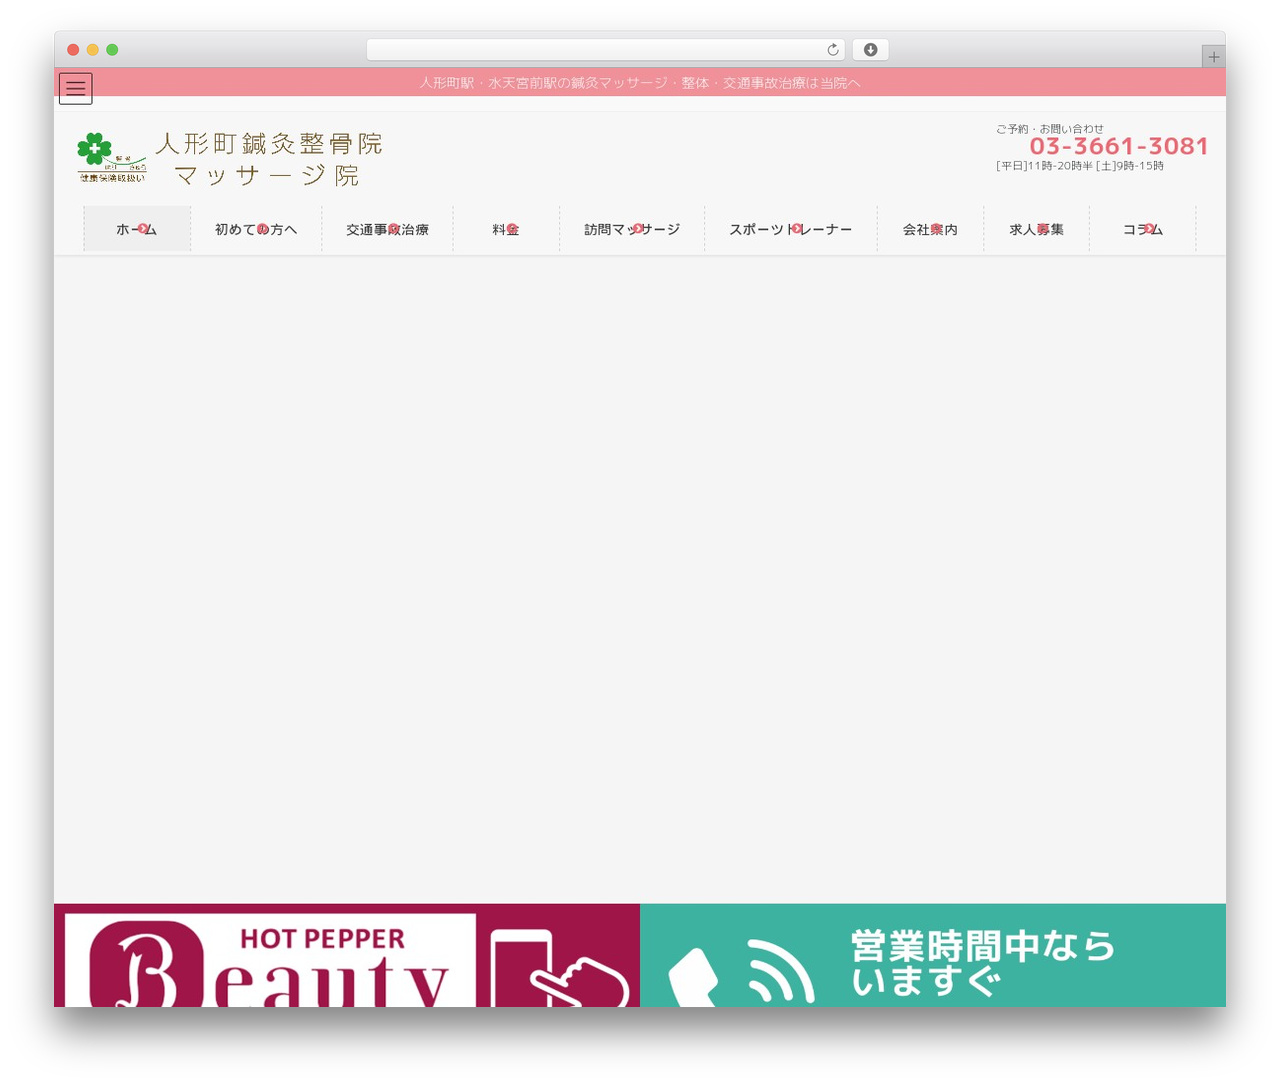Click the 営業時間中ならいますぐ call banner
This screenshot has width=1280, height=1084.
tap(933, 955)
